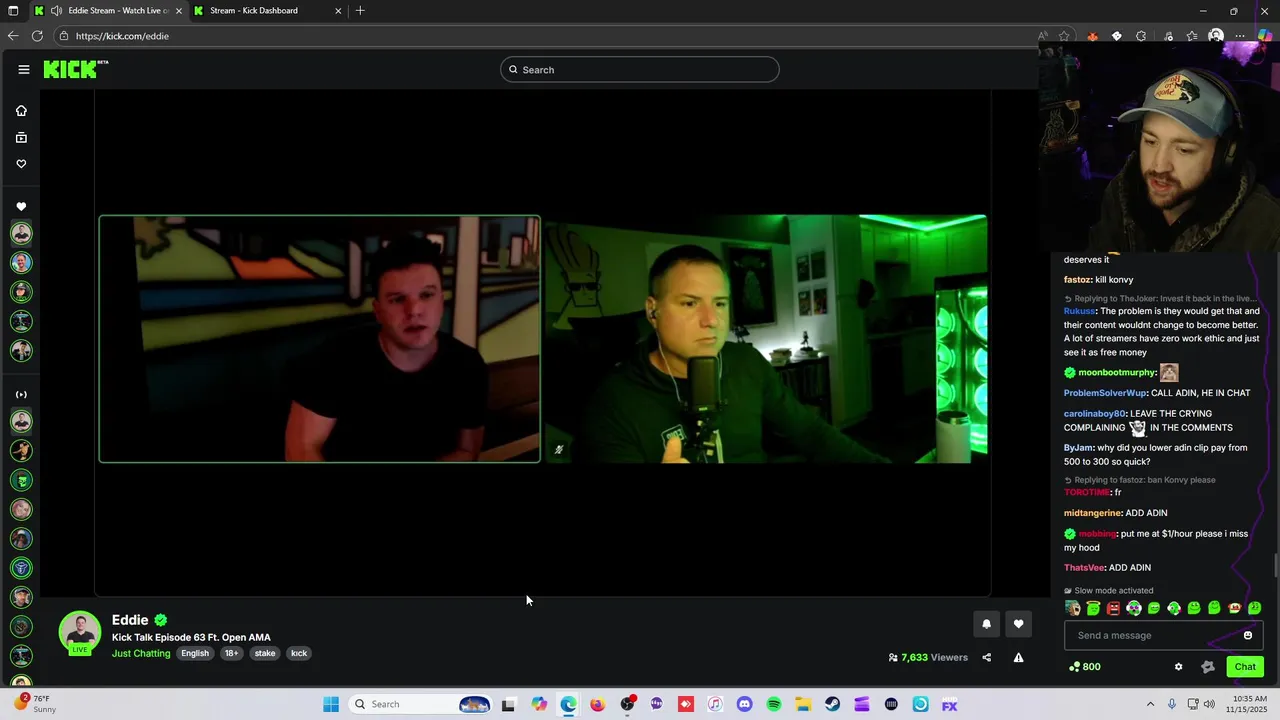Image resolution: width=1280 pixels, height=720 pixels.
Task: Share the stream via share icon
Action: pyautogui.click(x=986, y=657)
